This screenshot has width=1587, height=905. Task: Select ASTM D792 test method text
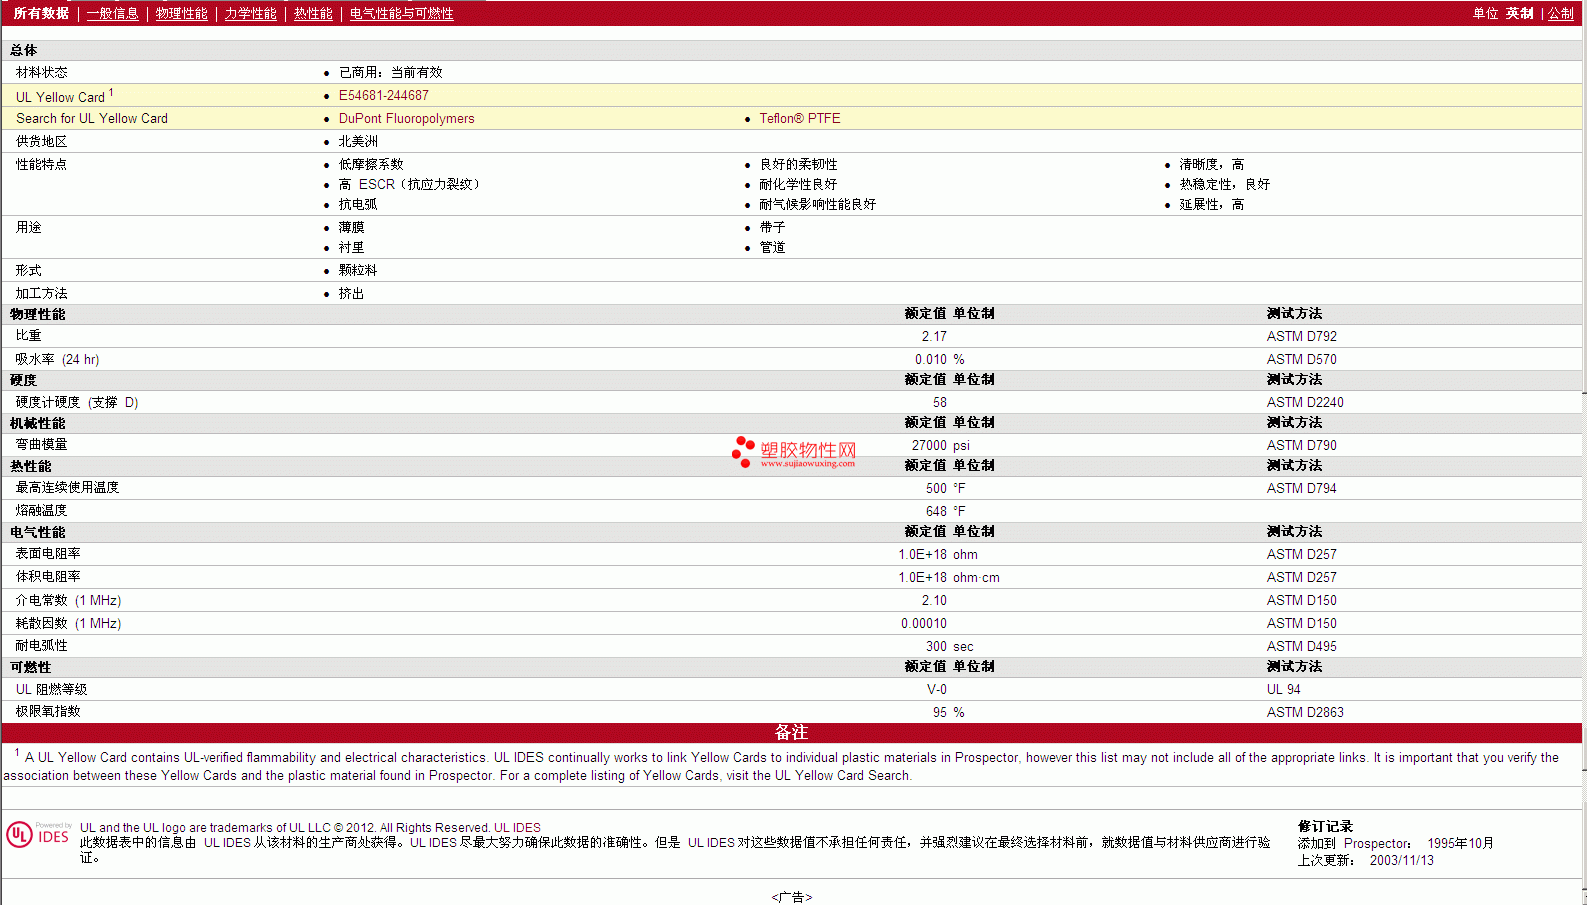[x=1302, y=336]
